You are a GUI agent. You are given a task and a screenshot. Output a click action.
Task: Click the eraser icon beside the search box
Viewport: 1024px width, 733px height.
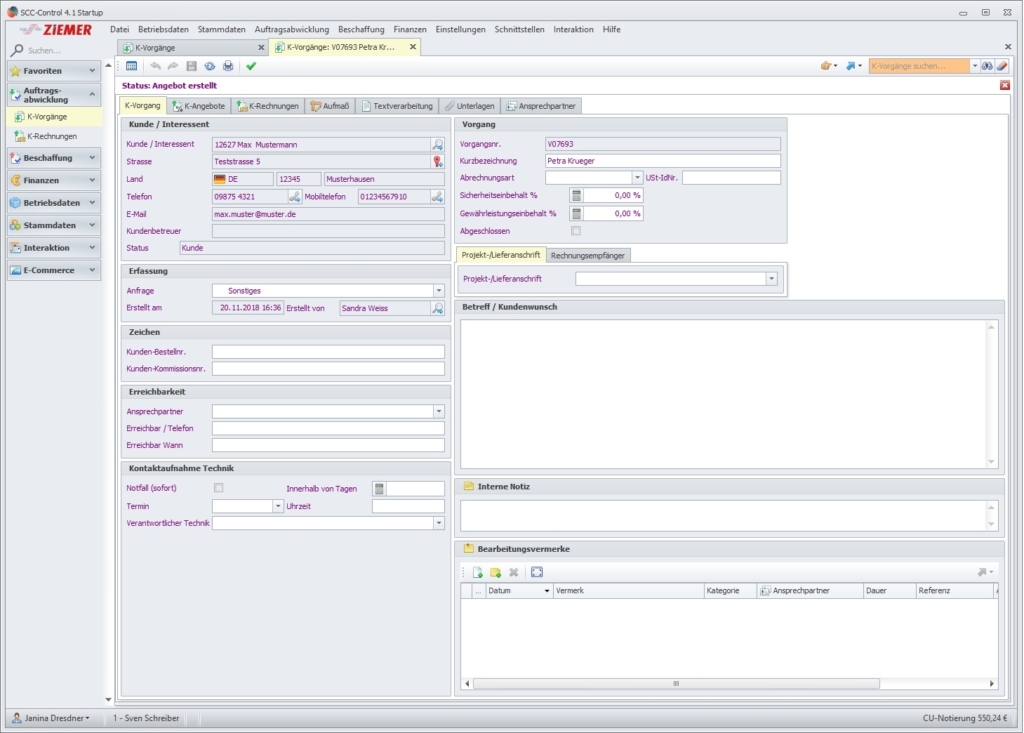pyautogui.click(x=1002, y=66)
